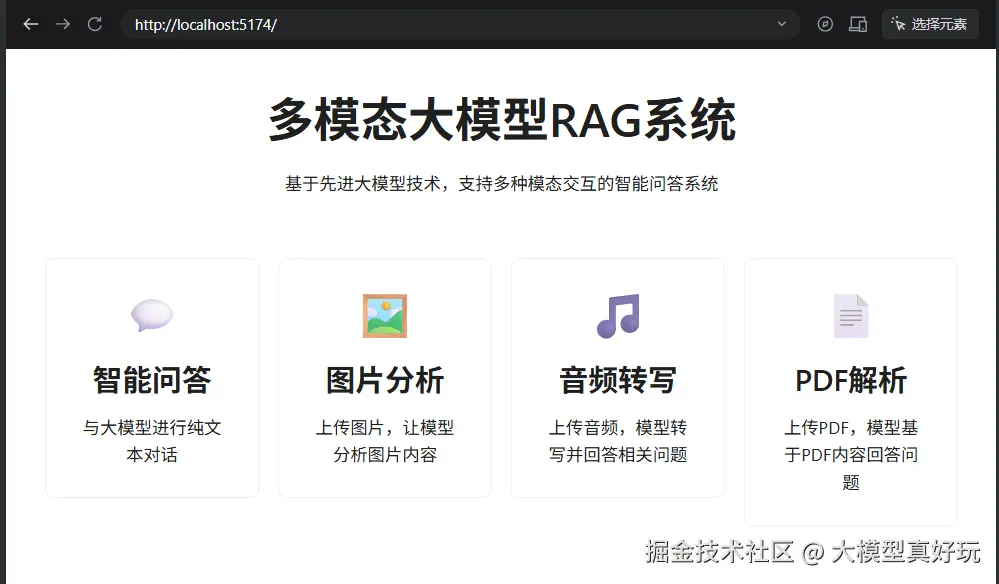Click the browser forward arrow
The image size is (999, 584).
click(x=62, y=24)
